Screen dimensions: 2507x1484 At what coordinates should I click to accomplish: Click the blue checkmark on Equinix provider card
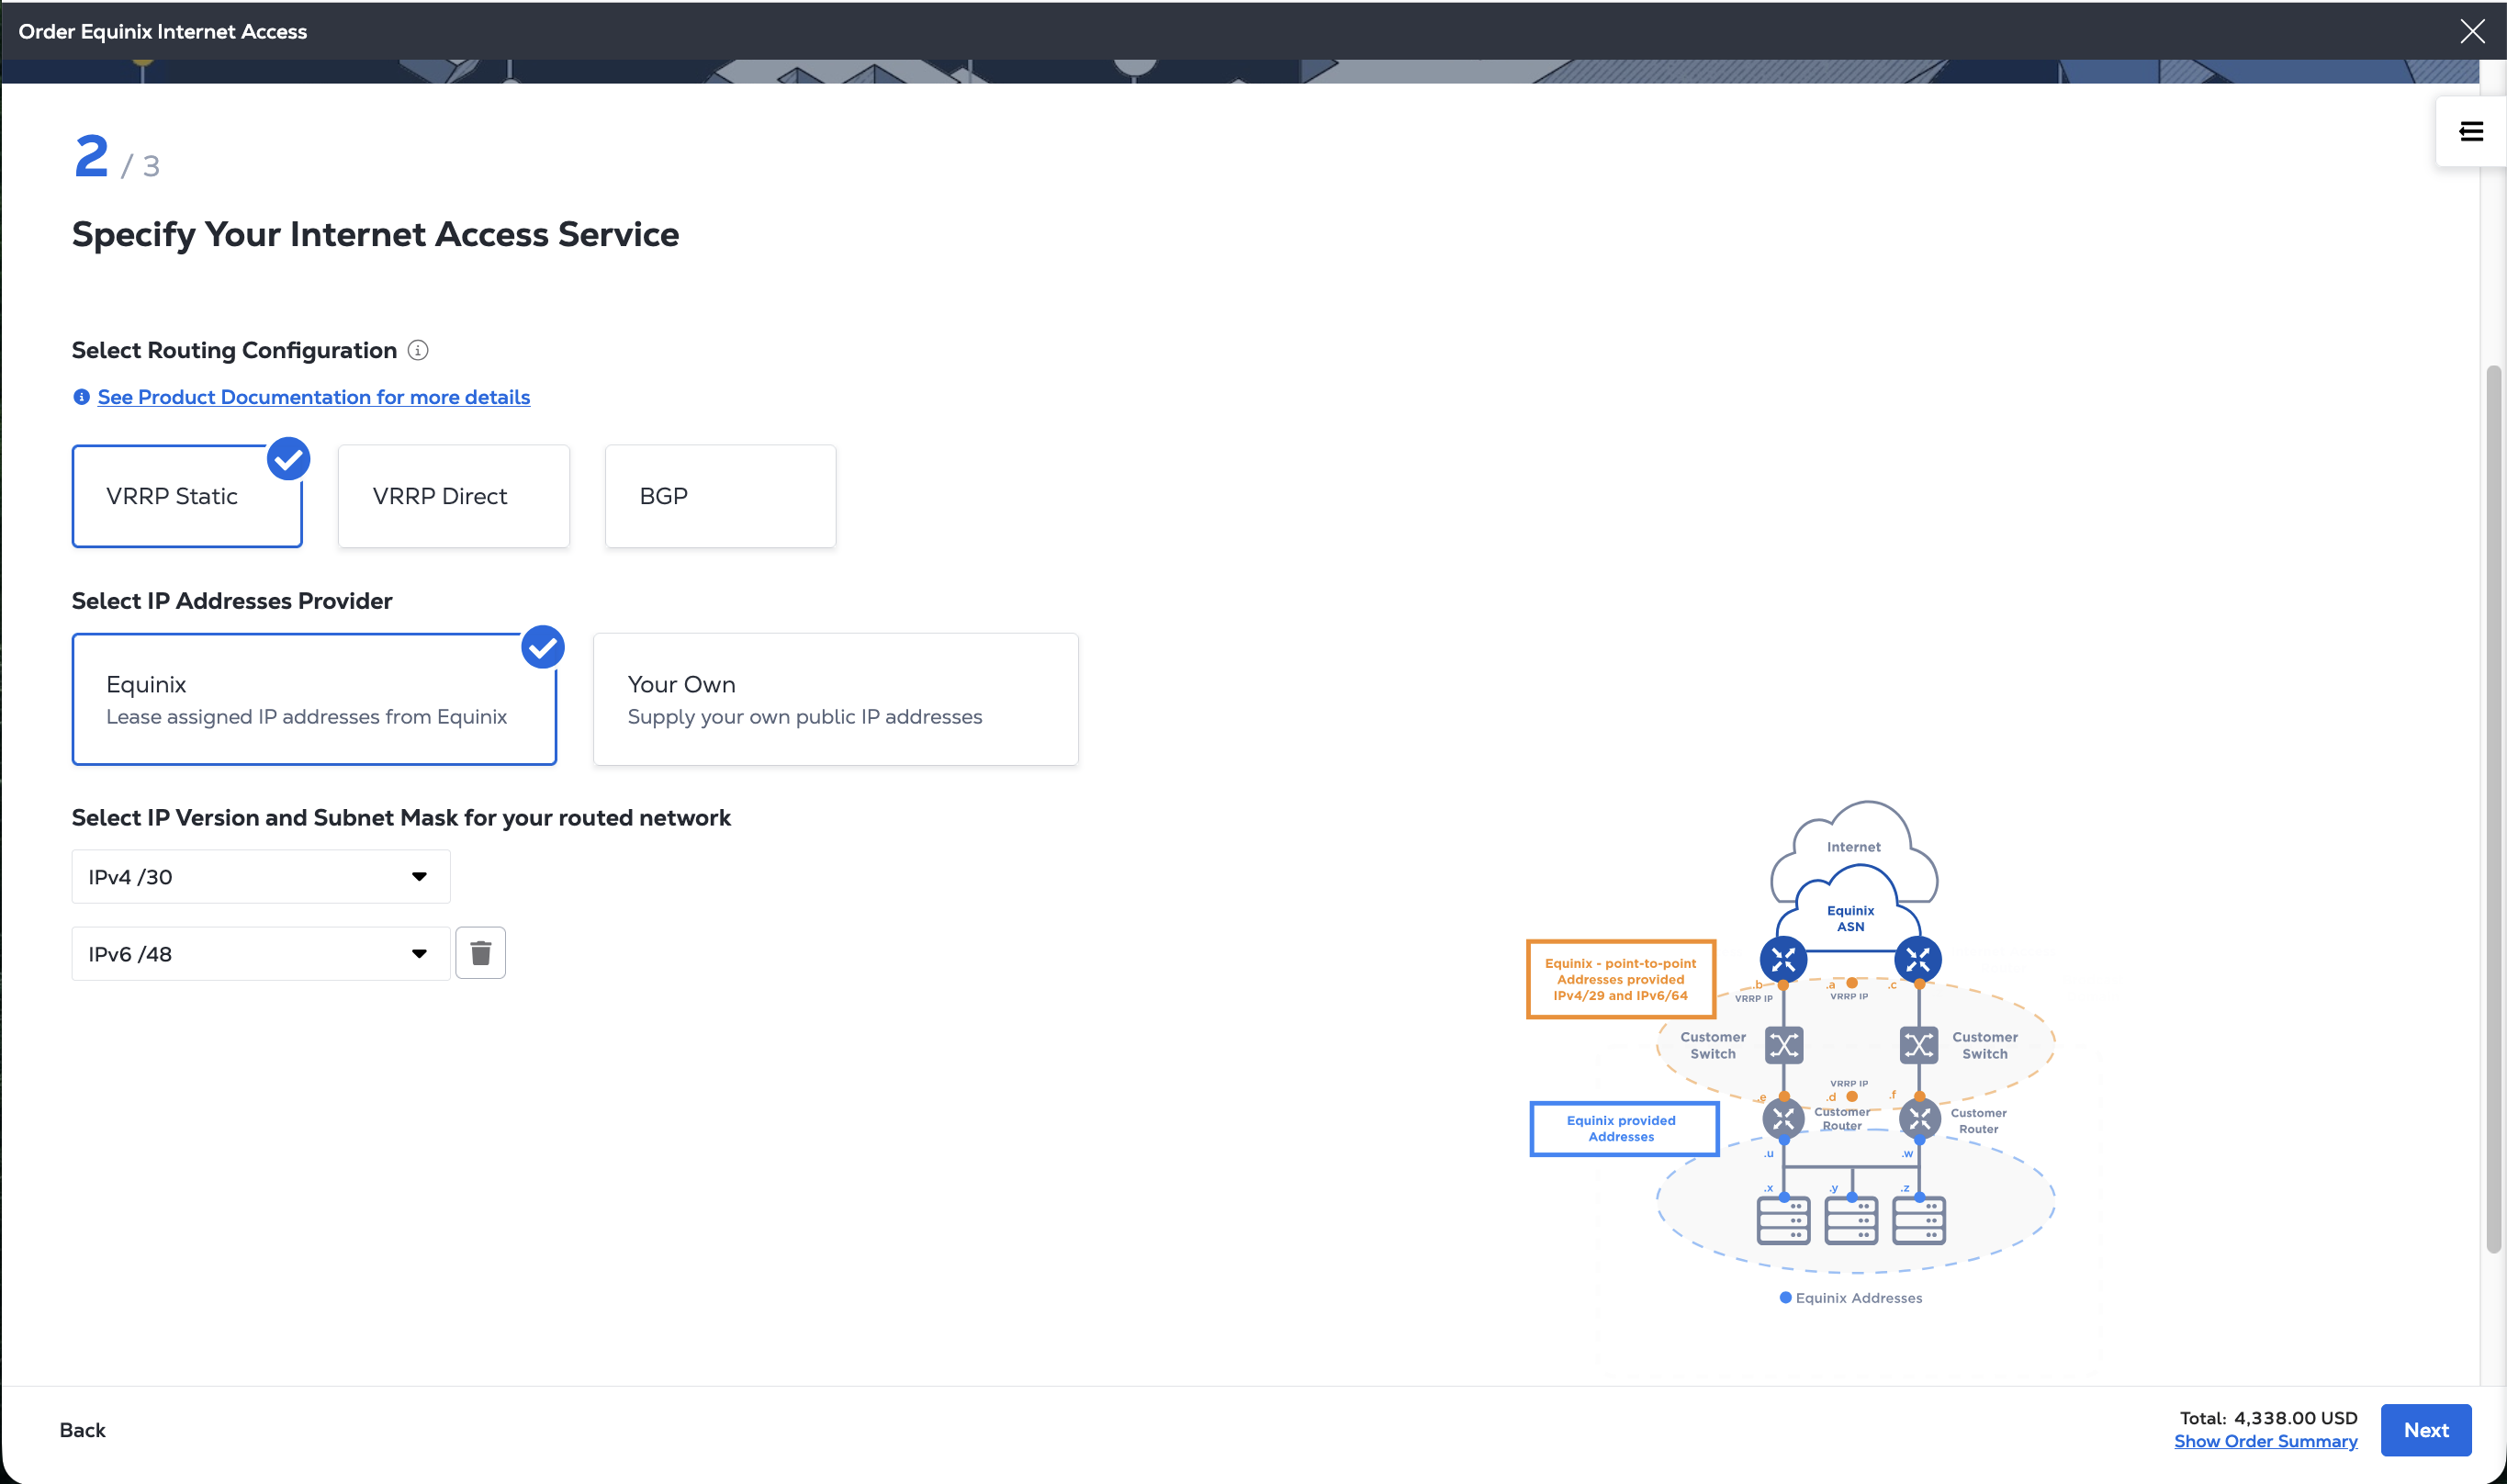point(543,647)
